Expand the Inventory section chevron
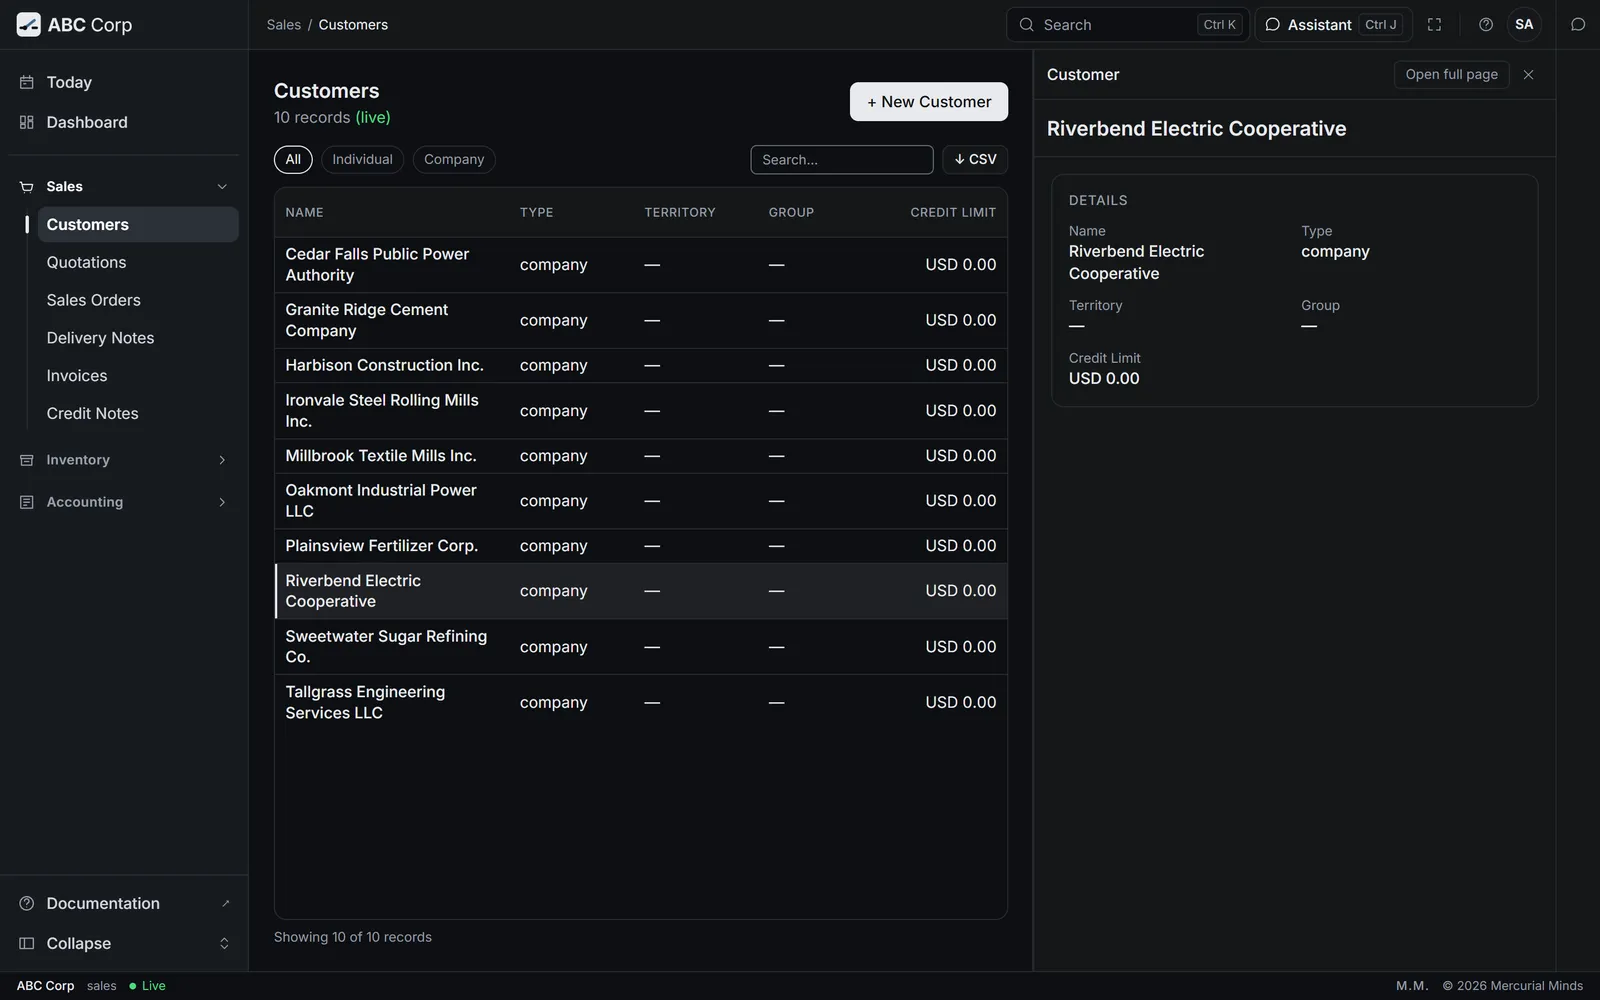The height and width of the screenshot is (1000, 1600). coord(222,460)
